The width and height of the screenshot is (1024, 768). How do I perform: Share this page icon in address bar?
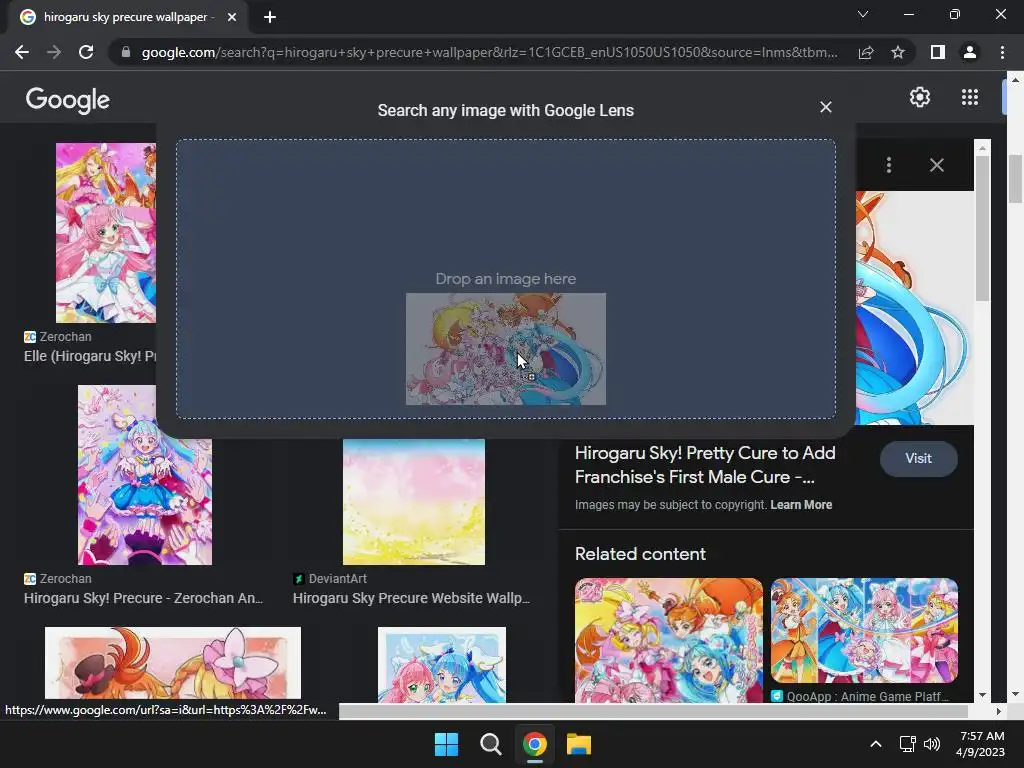coord(866,52)
